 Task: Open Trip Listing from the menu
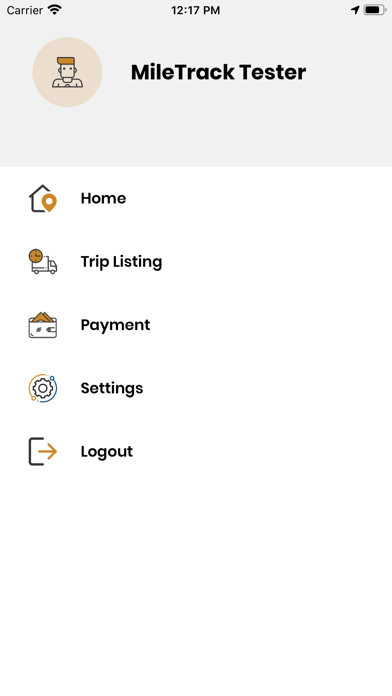coord(196,261)
